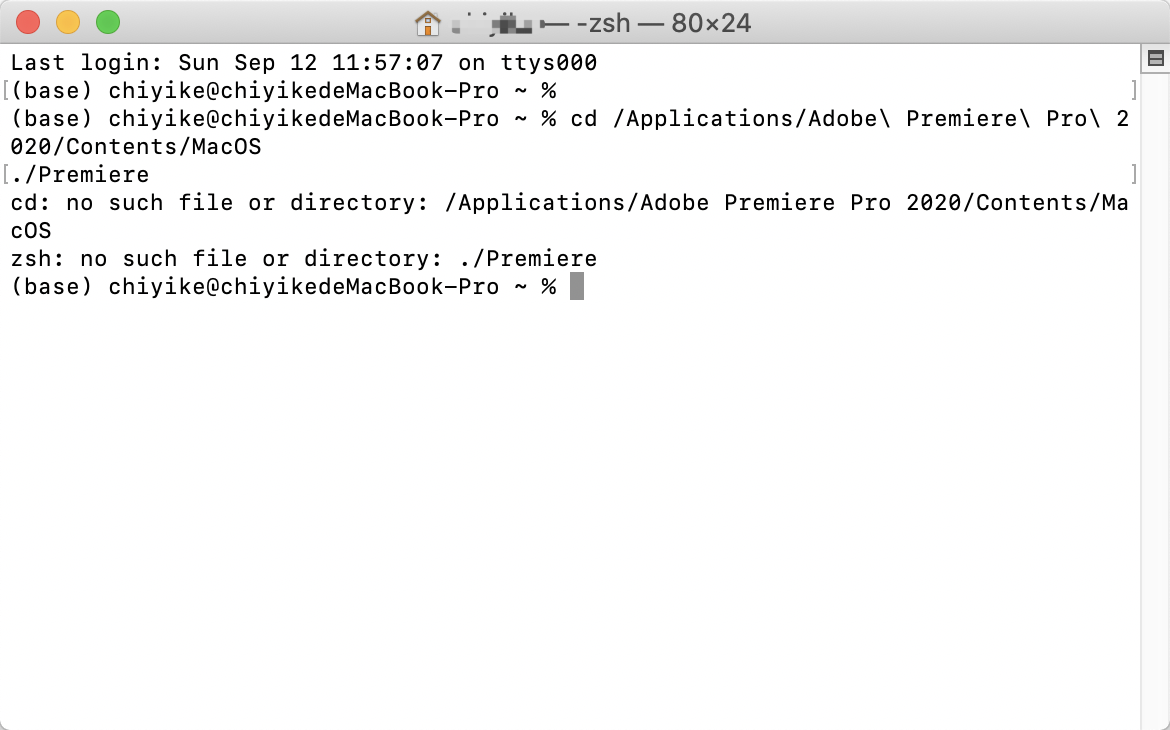Click the split pane icon at top right
The image size is (1170, 730).
1155,59
